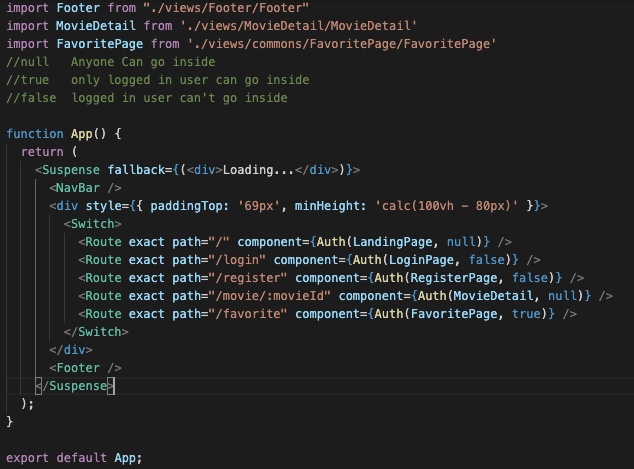Place cursor on comment '//null Anyone Can go inside'

111,62
